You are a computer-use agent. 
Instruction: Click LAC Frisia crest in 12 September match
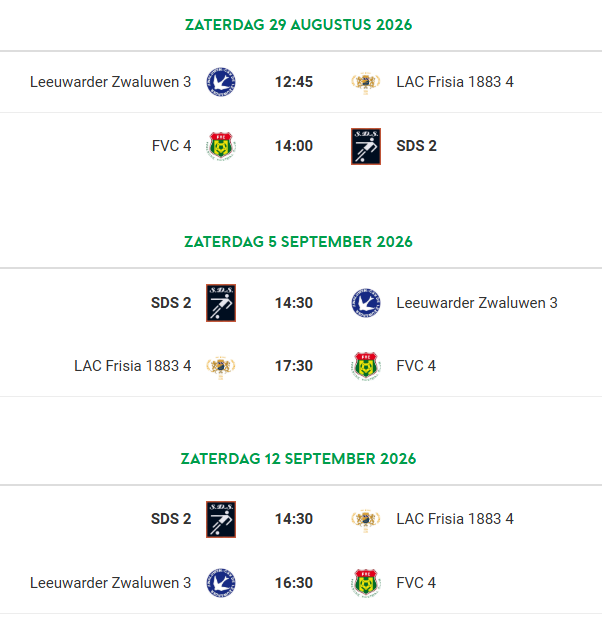pyautogui.click(x=366, y=520)
